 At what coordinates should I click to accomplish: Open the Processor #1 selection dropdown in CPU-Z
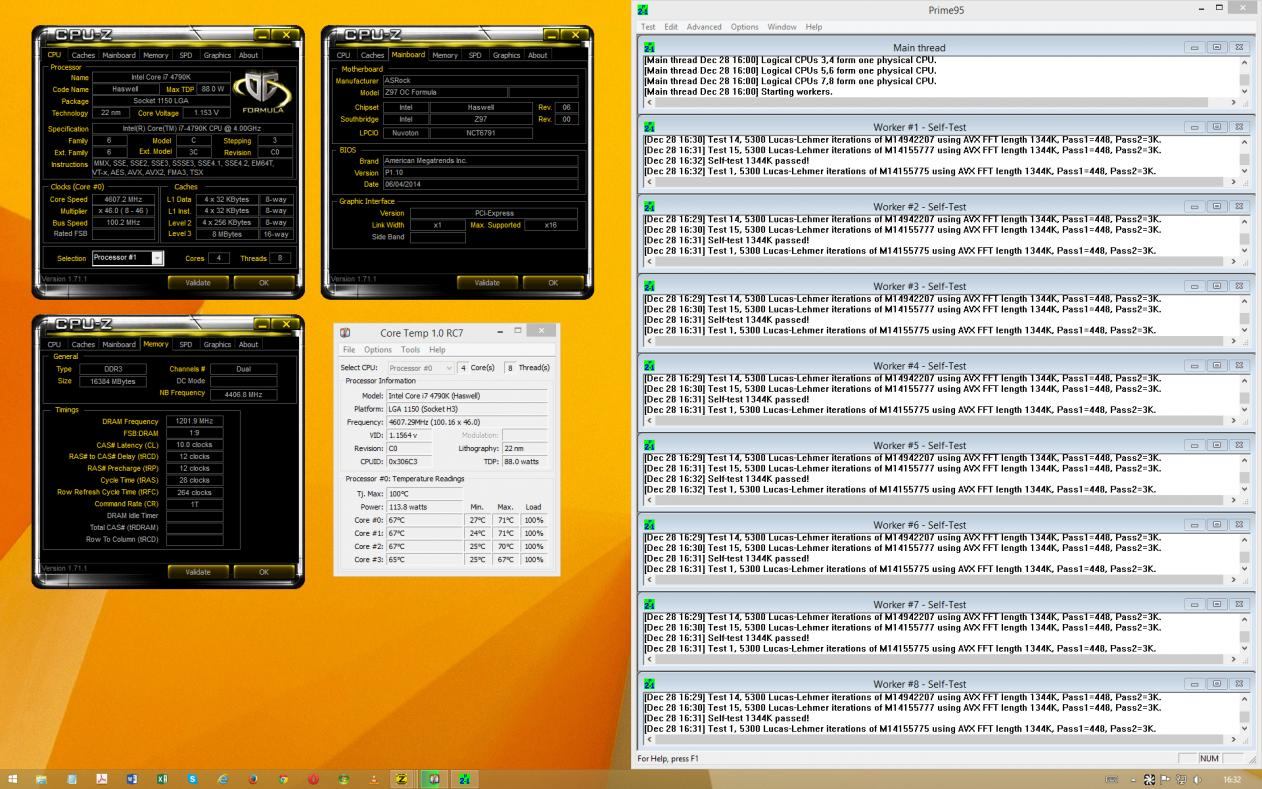[x=157, y=258]
